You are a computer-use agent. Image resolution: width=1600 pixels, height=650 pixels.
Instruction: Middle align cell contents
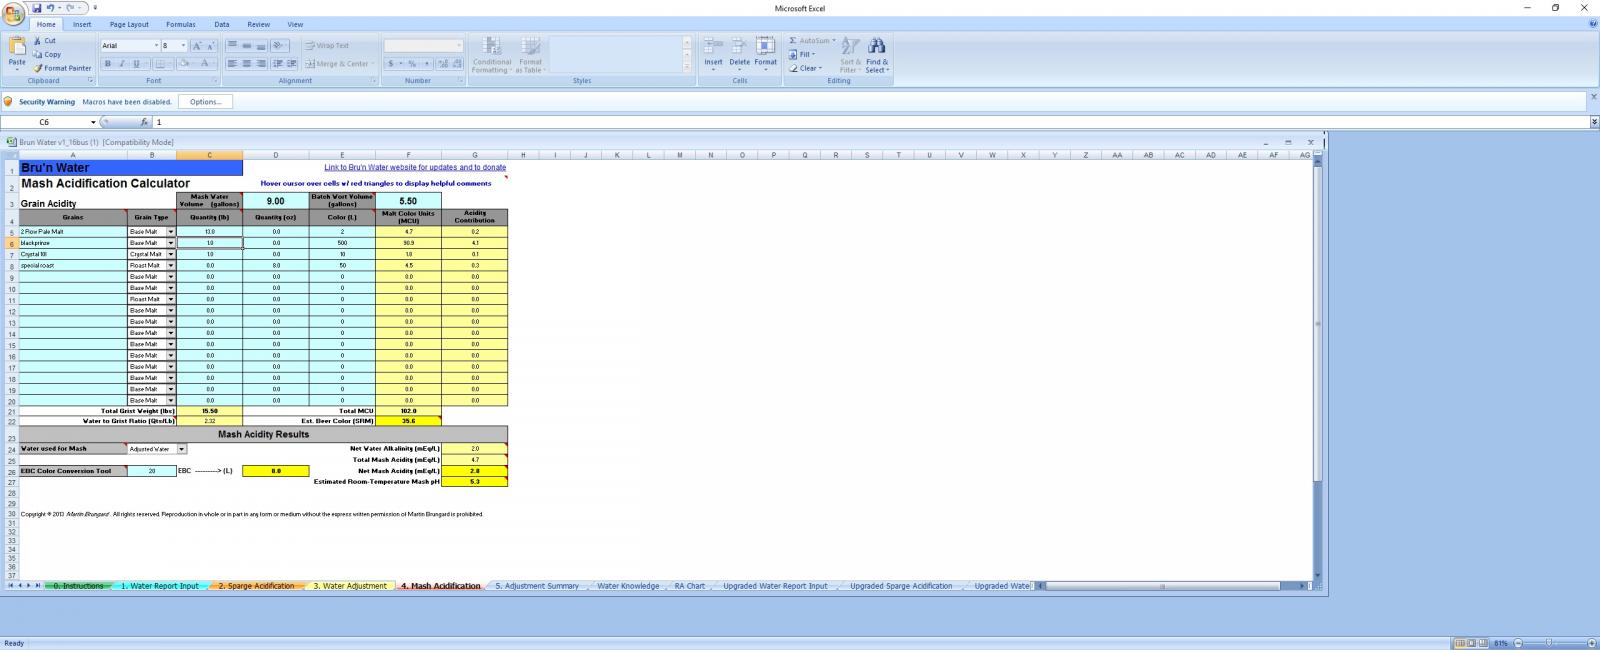click(x=246, y=46)
